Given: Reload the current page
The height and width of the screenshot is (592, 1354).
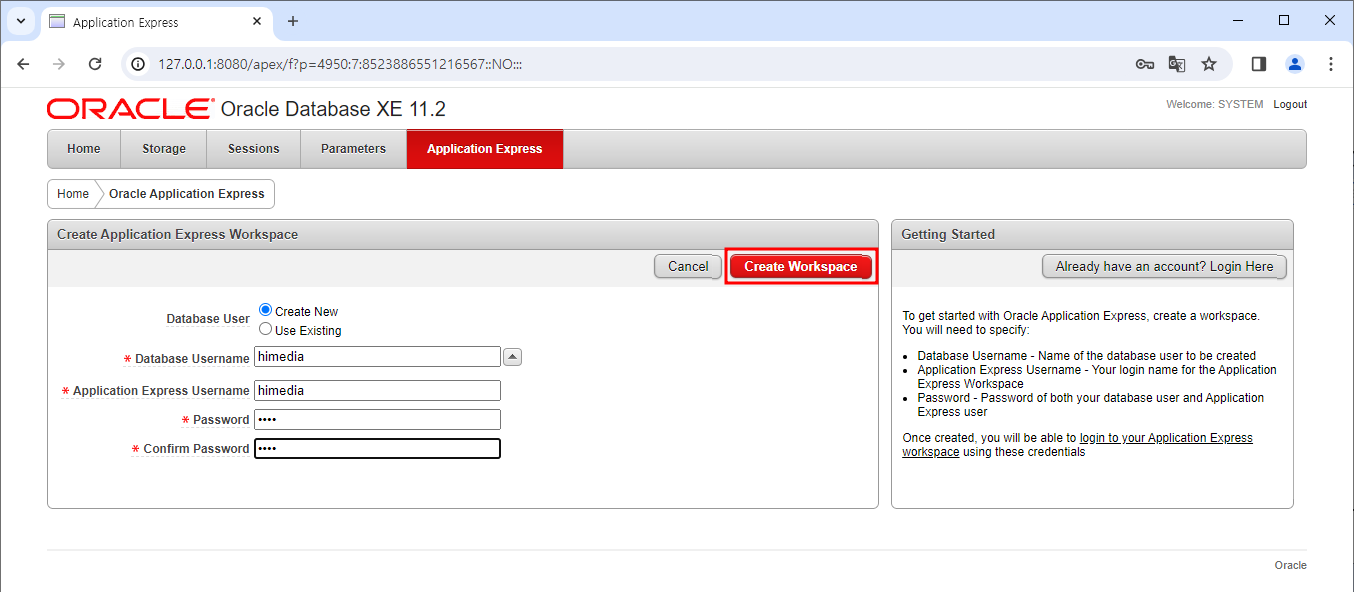Looking at the screenshot, I should (95, 64).
